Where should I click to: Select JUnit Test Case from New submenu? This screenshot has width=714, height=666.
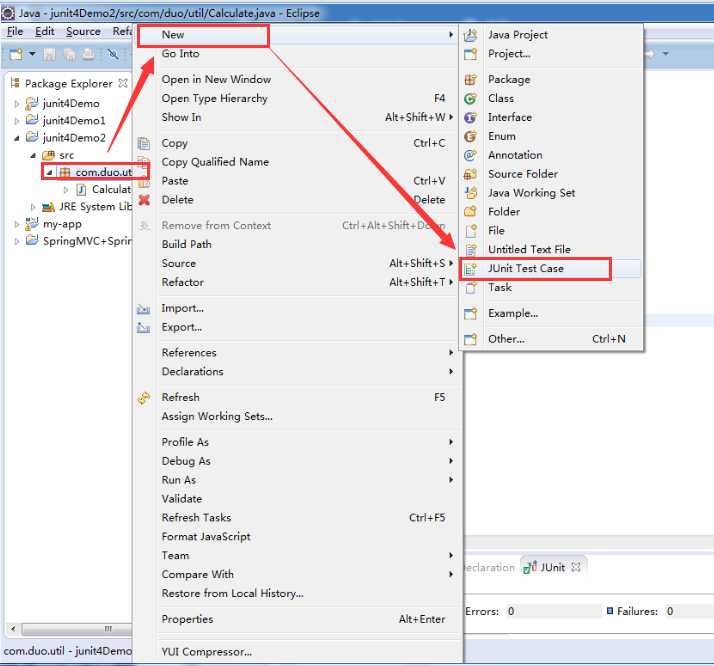[525, 269]
